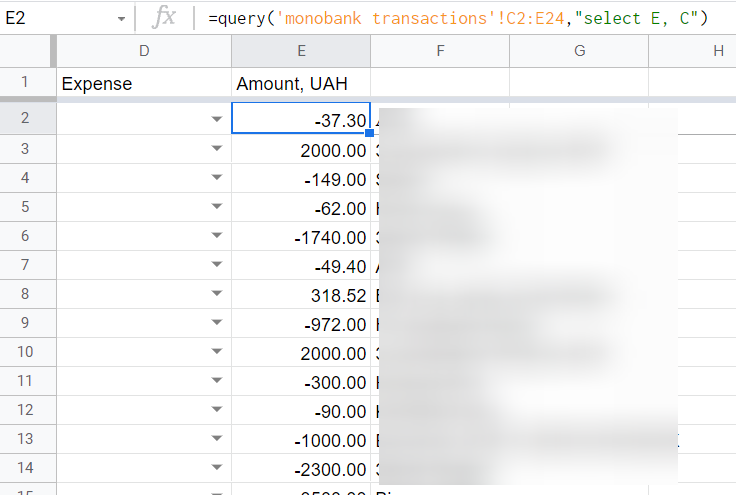Select row 13 header

click(x=25, y=439)
